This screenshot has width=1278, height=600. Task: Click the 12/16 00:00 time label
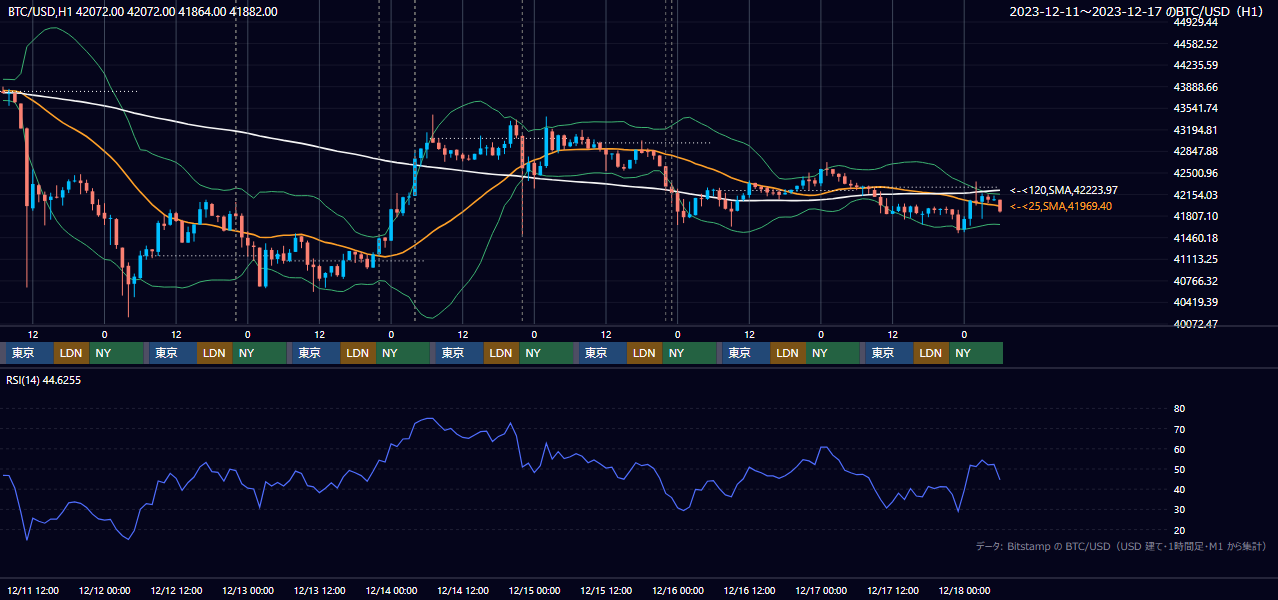(x=678, y=591)
